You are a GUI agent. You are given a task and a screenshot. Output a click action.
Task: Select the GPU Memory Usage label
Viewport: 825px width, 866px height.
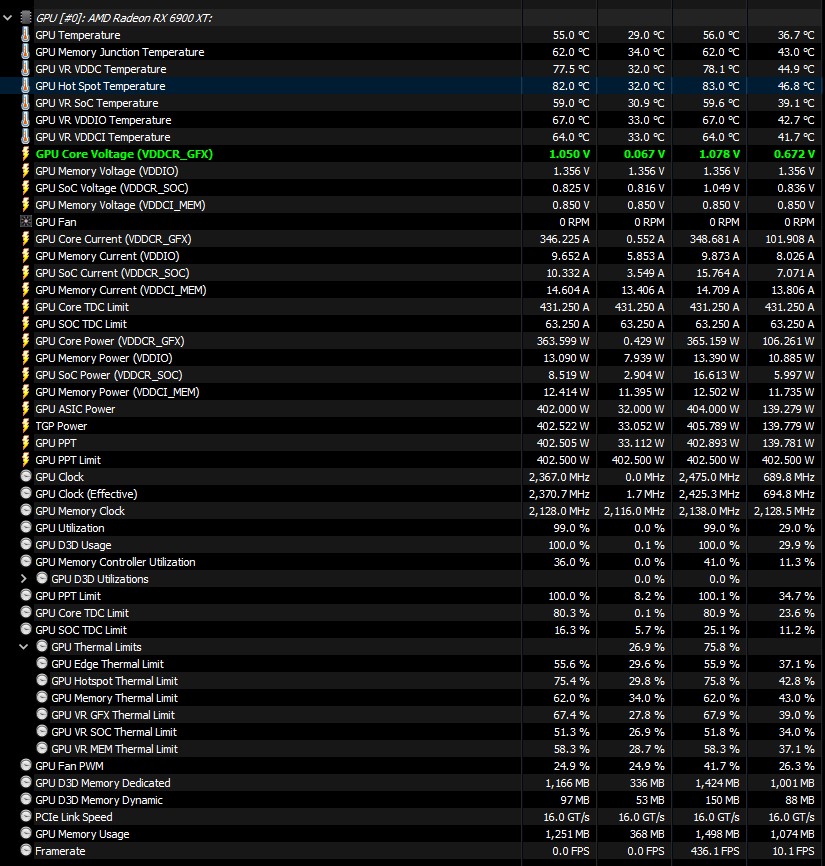(x=82, y=834)
